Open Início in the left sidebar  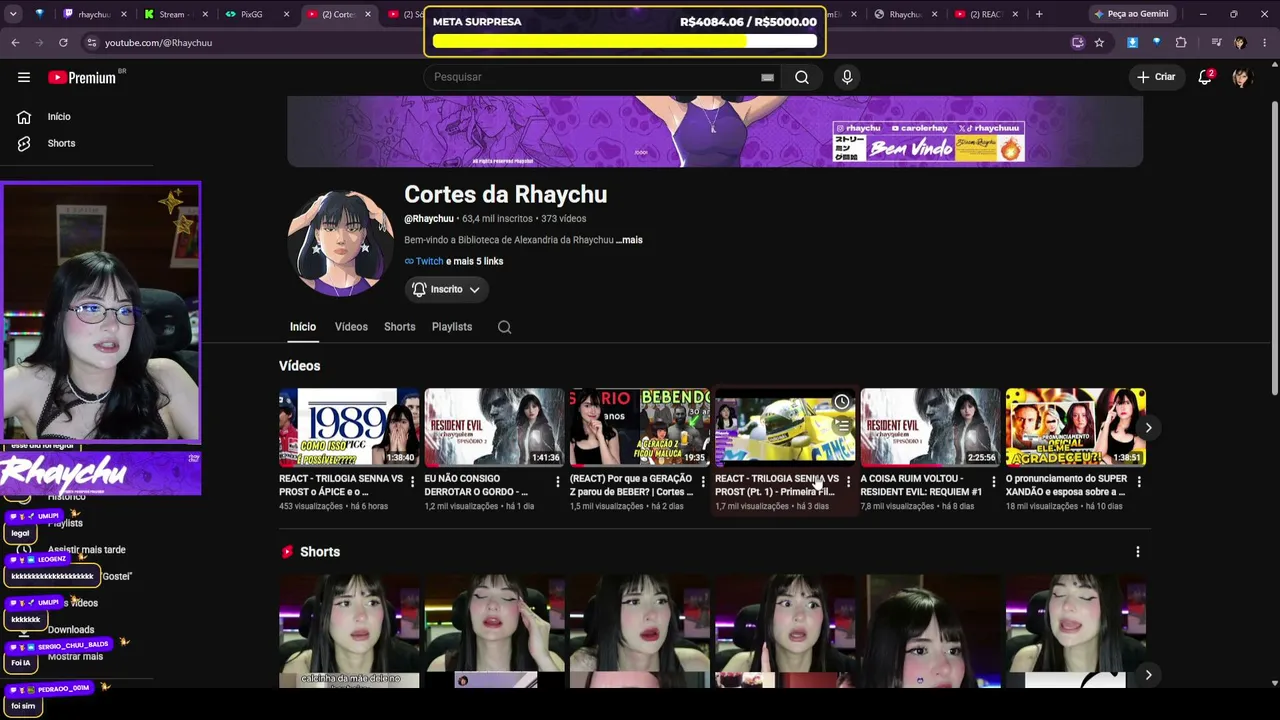pyautogui.click(x=59, y=117)
